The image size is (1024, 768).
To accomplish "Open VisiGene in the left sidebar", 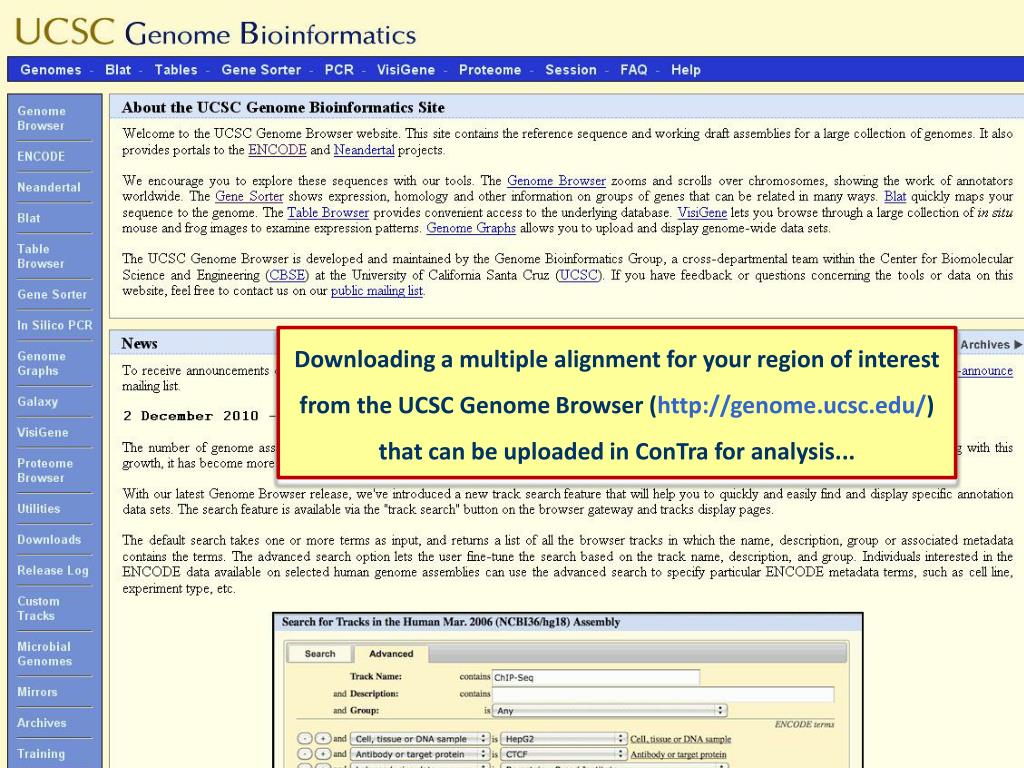I will [42, 432].
